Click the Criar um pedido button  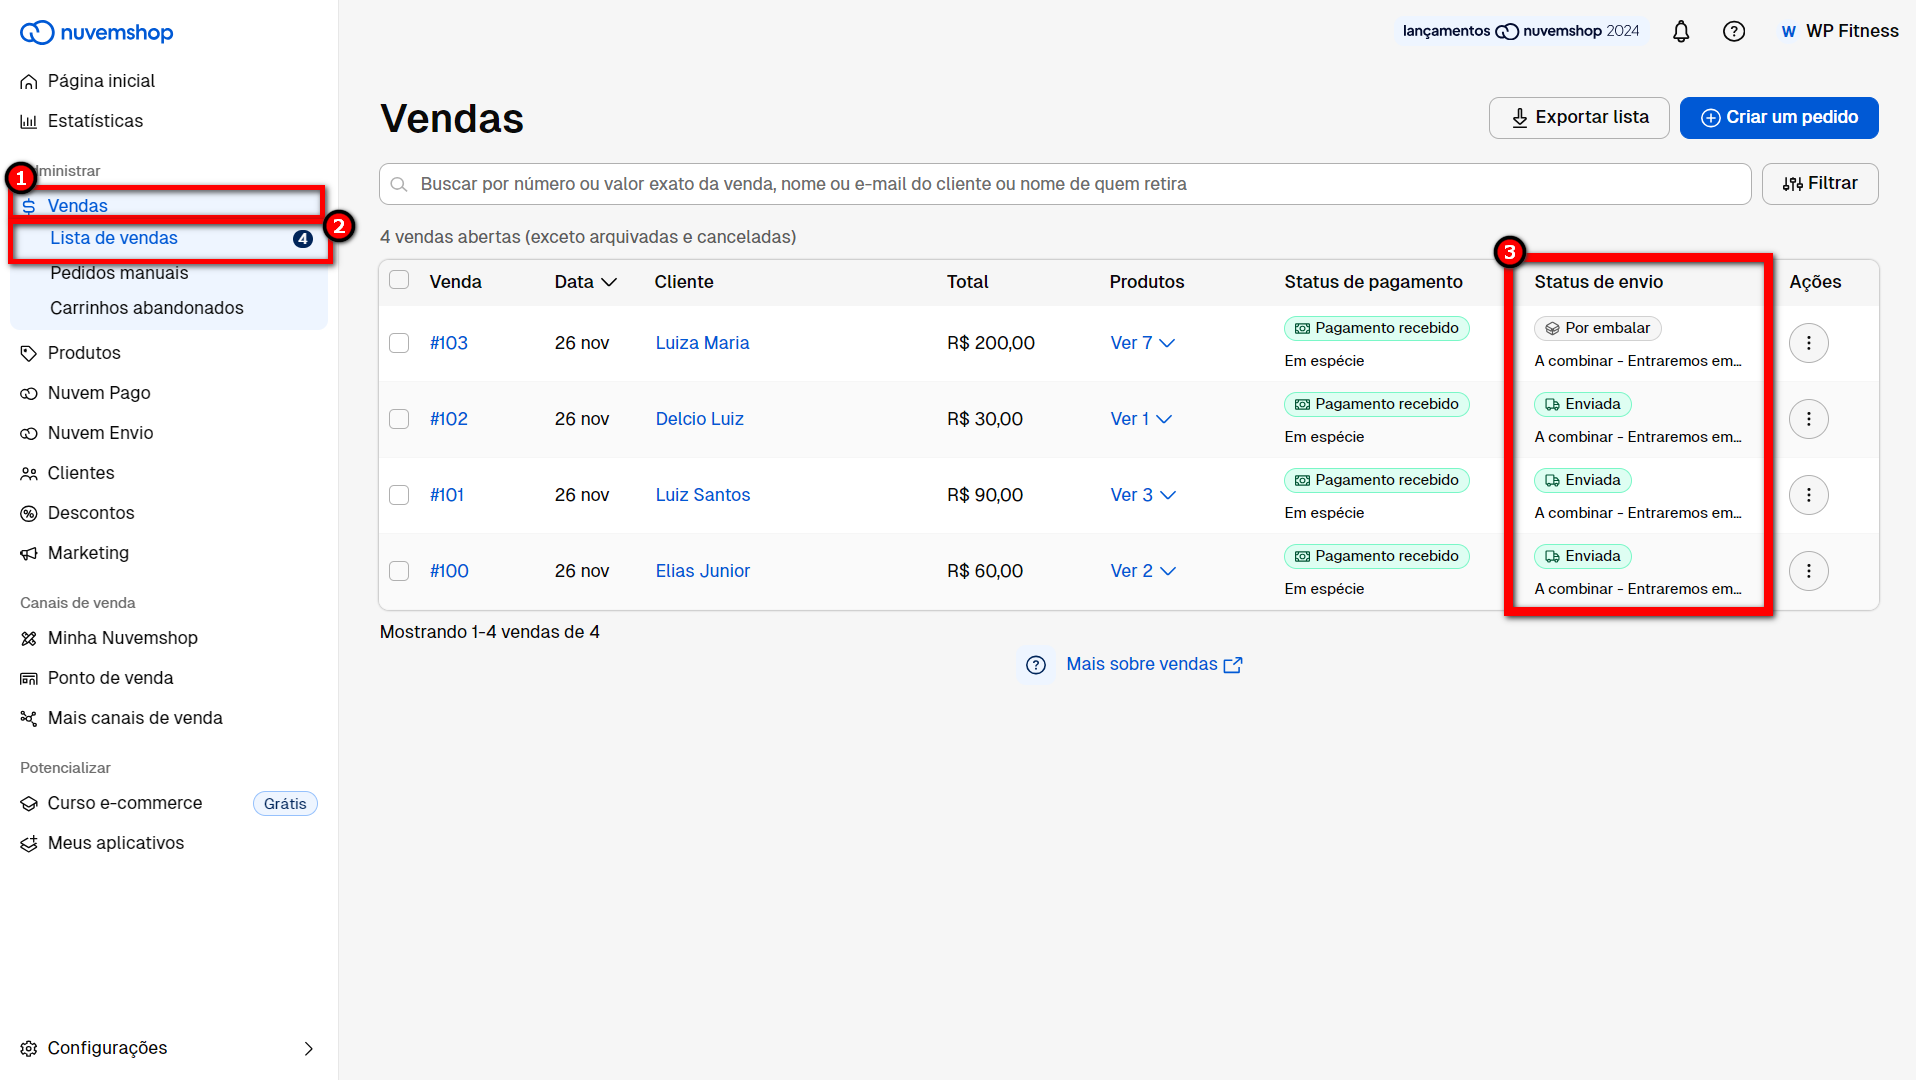1778,118
